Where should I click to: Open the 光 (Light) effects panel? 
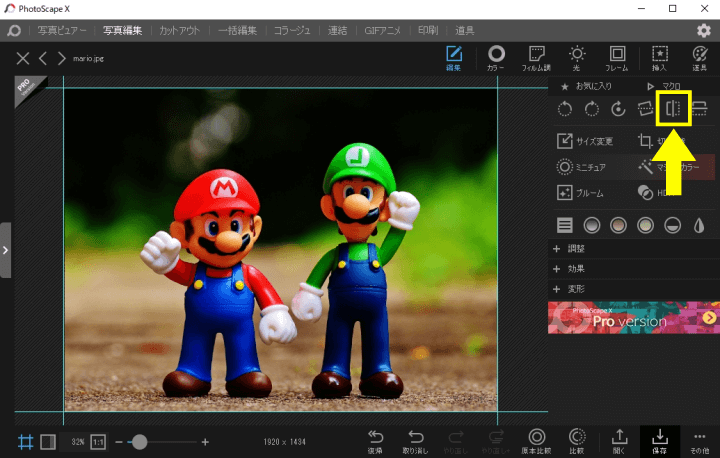tap(577, 58)
